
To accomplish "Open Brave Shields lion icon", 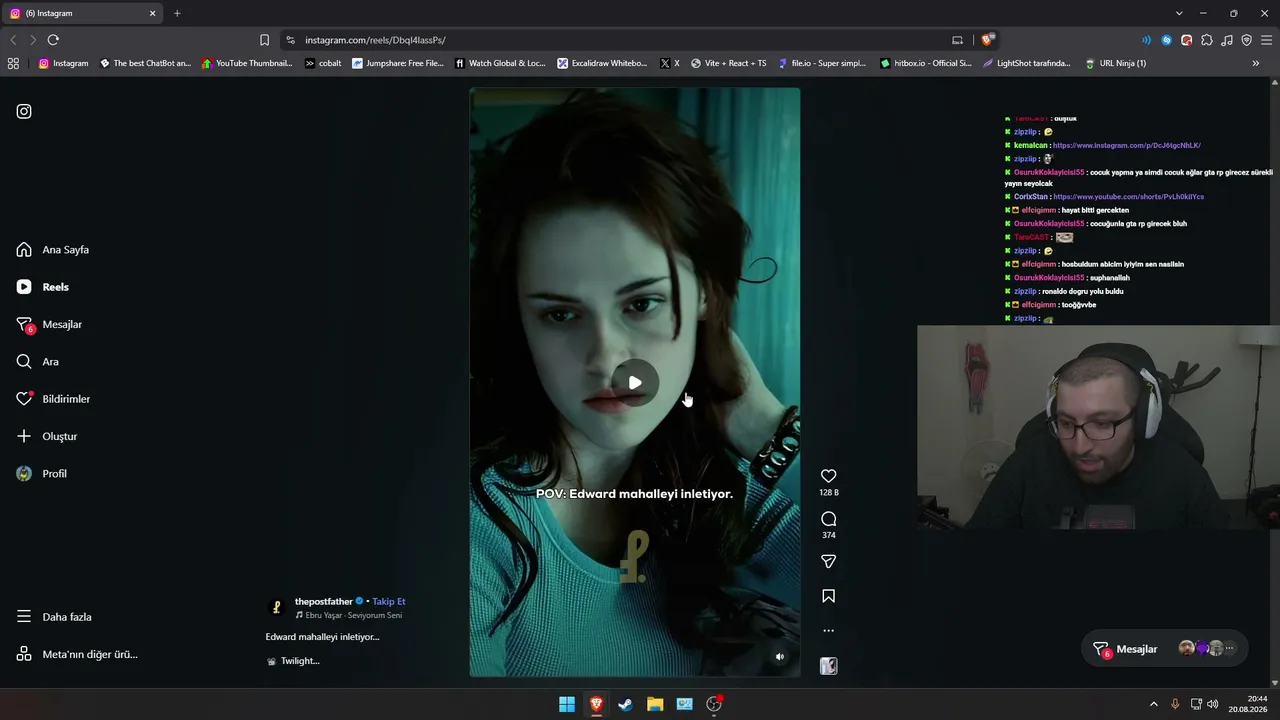I will (x=988, y=40).
